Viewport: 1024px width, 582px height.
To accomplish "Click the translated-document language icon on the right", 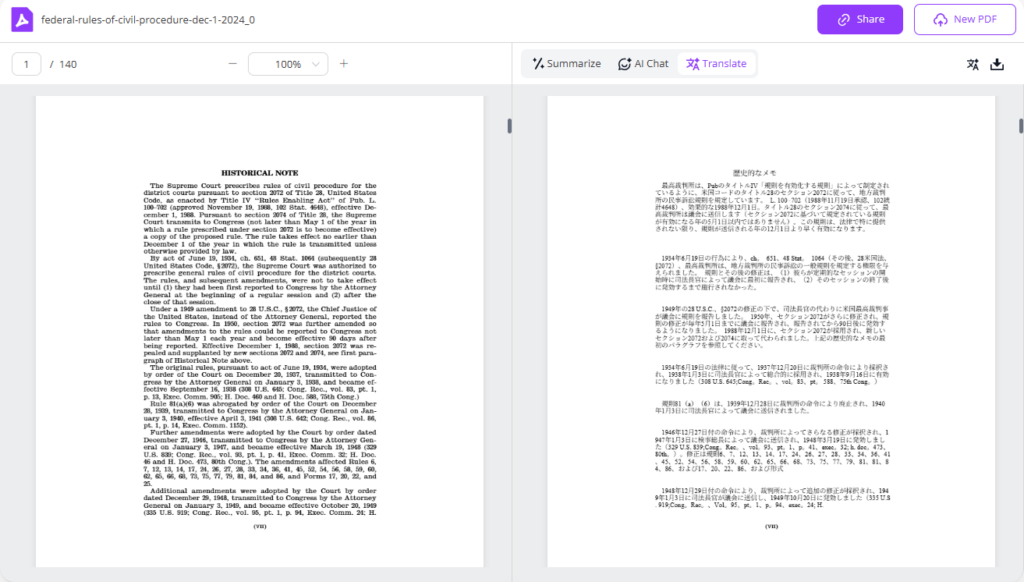I will coord(973,63).
